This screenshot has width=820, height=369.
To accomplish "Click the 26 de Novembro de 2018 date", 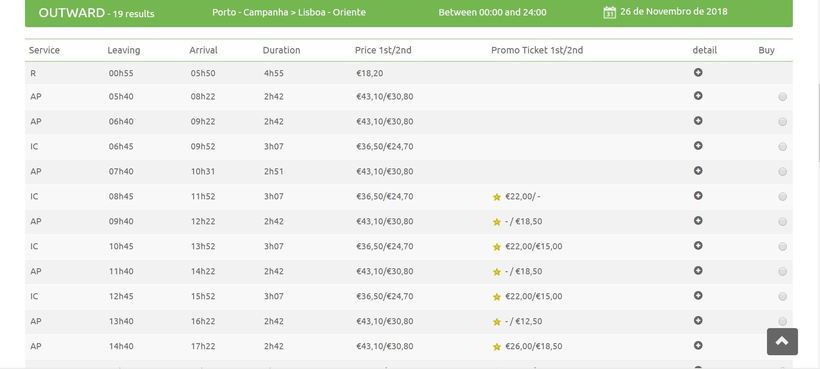I will pos(674,11).
